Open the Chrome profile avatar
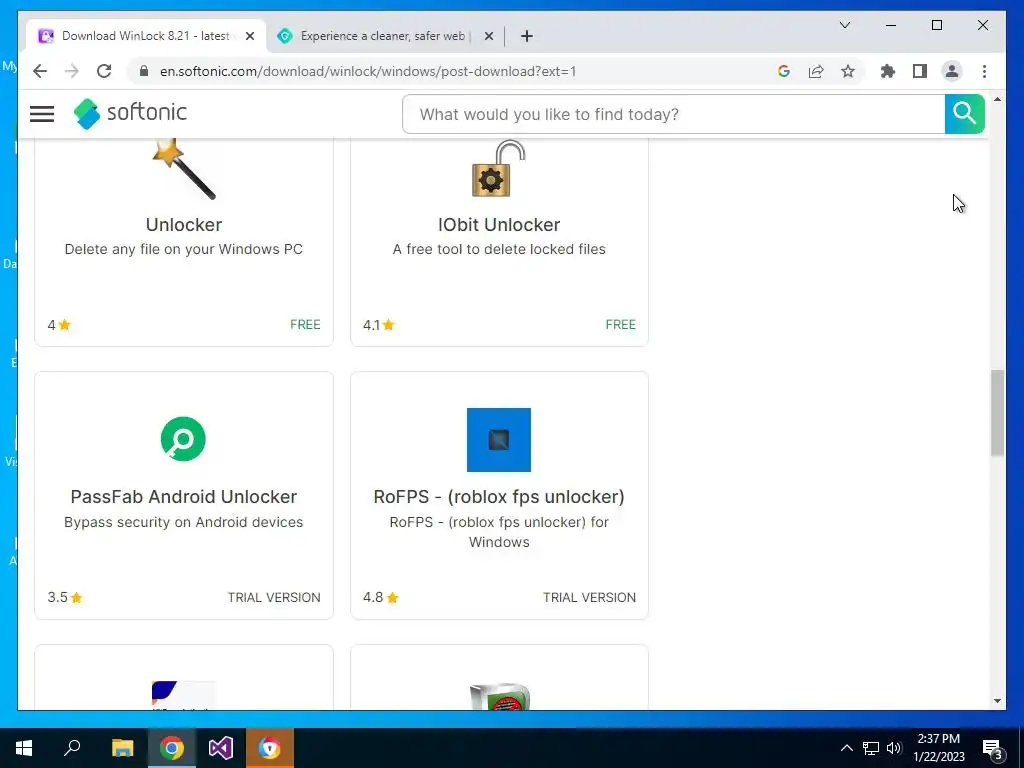 [x=952, y=71]
